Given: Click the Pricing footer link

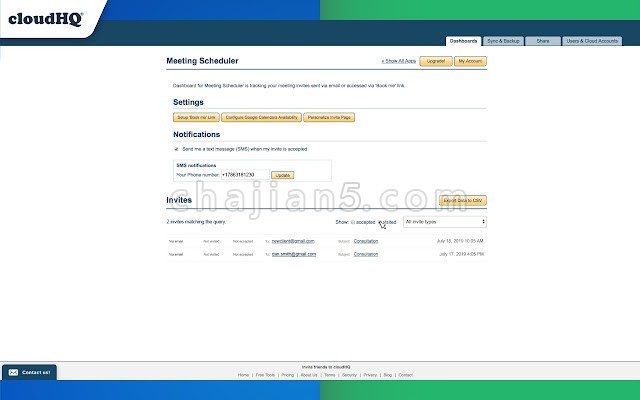Looking at the screenshot, I should coord(287,375).
